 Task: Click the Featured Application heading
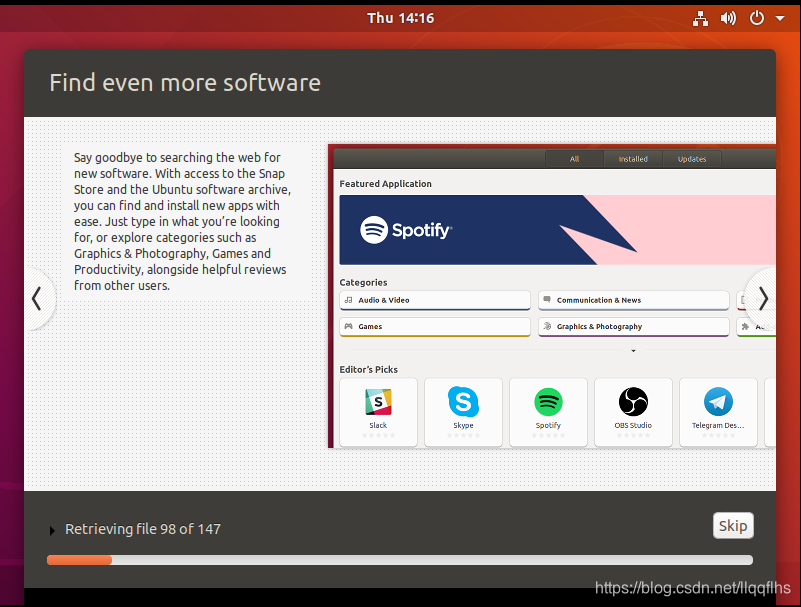[x=386, y=184]
